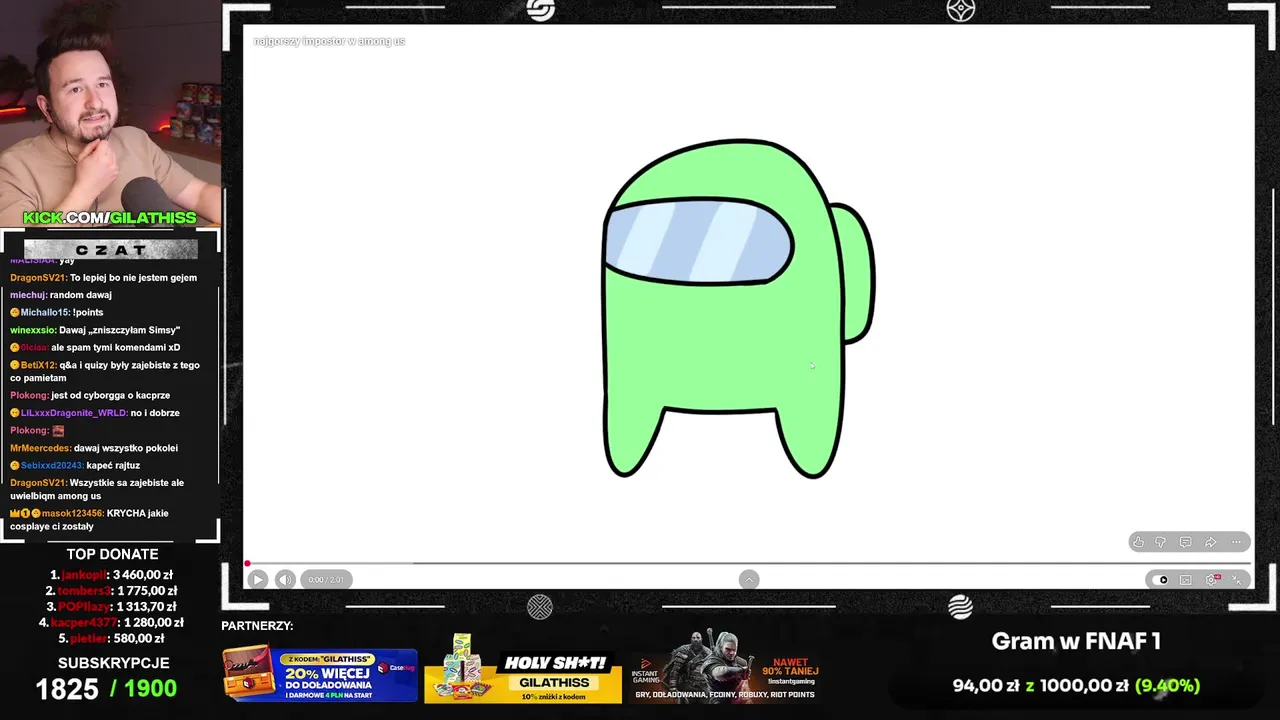Open the KICK.COM/GILATHISS link

110,218
